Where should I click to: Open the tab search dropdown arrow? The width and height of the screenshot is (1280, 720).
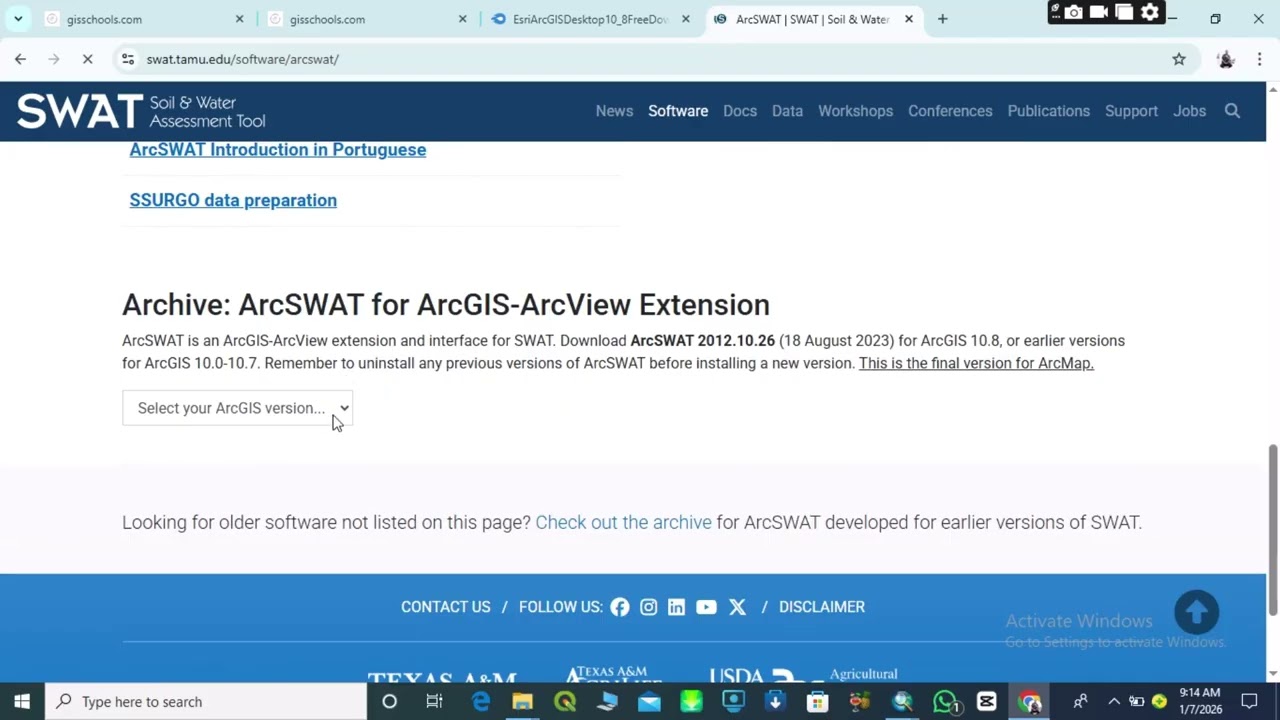[18, 19]
